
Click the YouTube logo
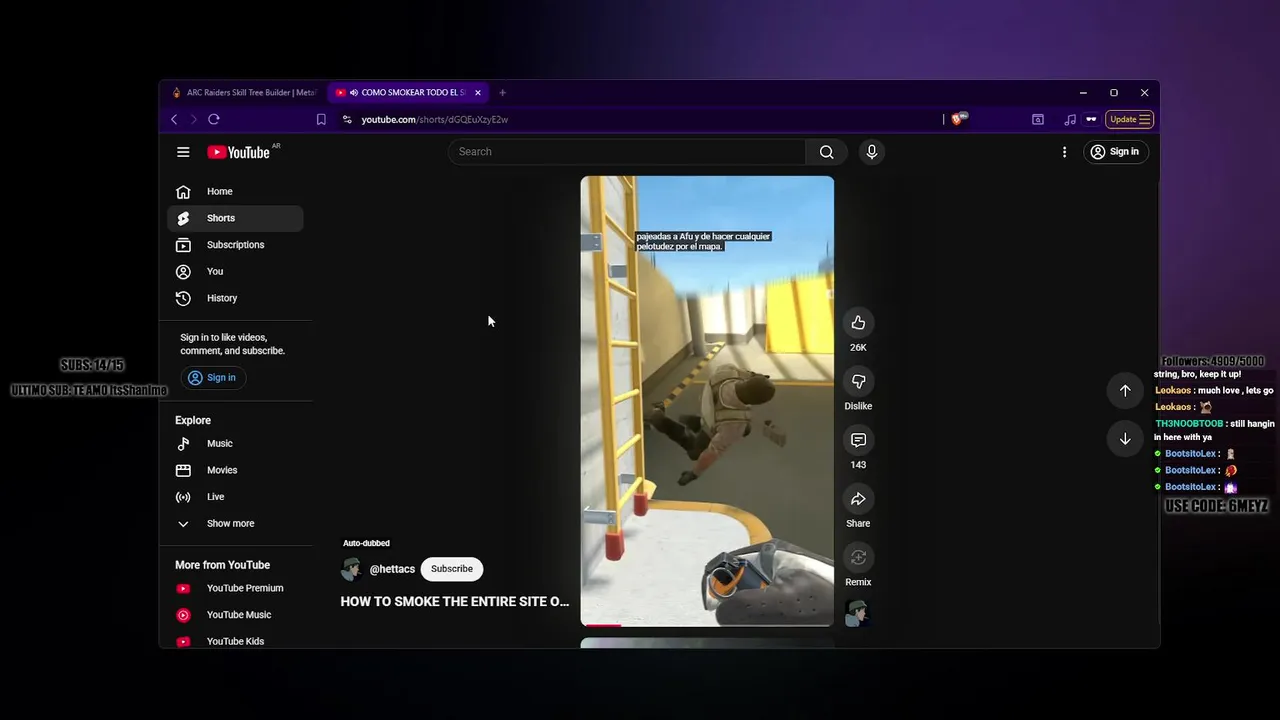(x=239, y=152)
